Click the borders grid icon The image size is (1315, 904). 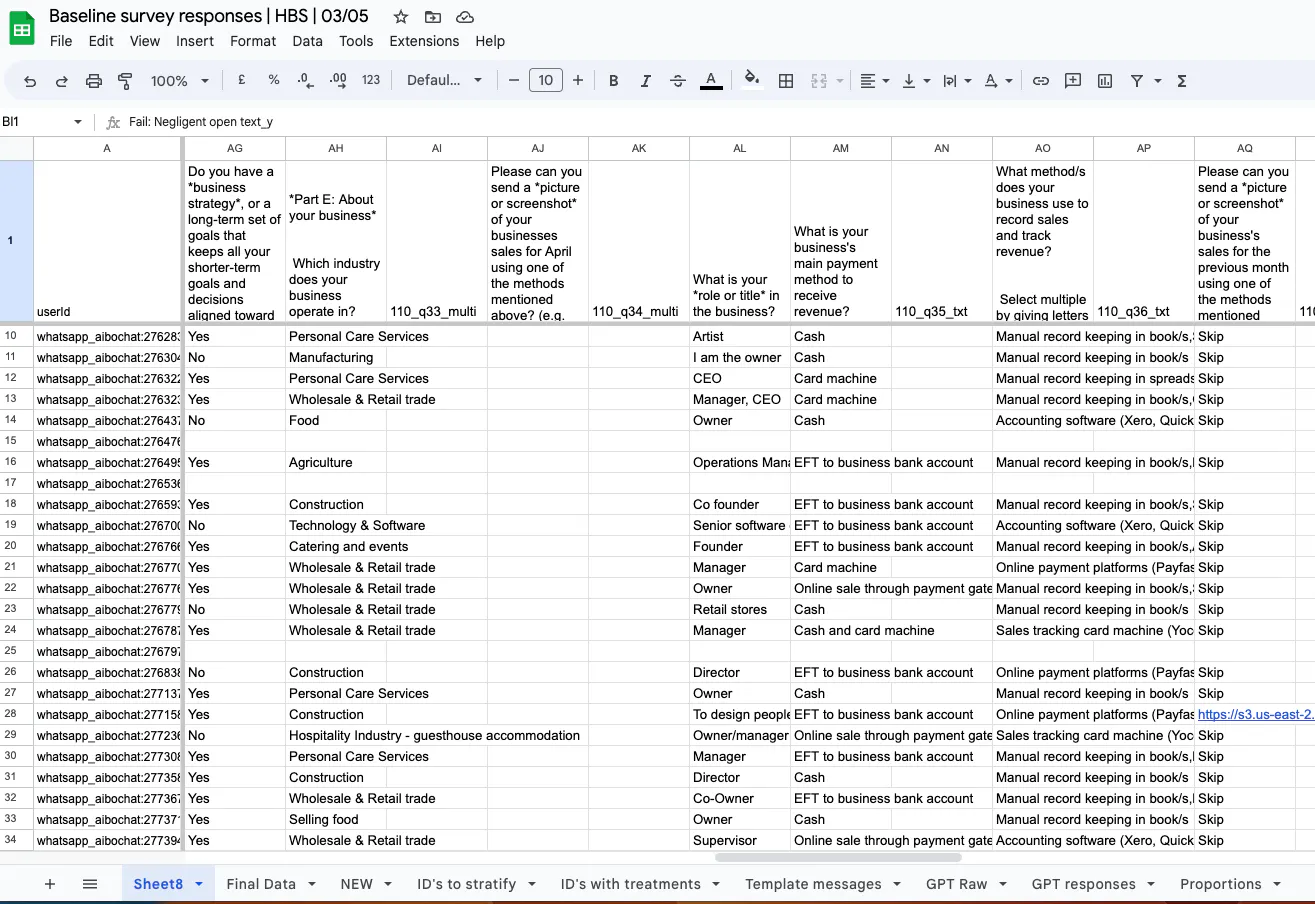(x=786, y=81)
